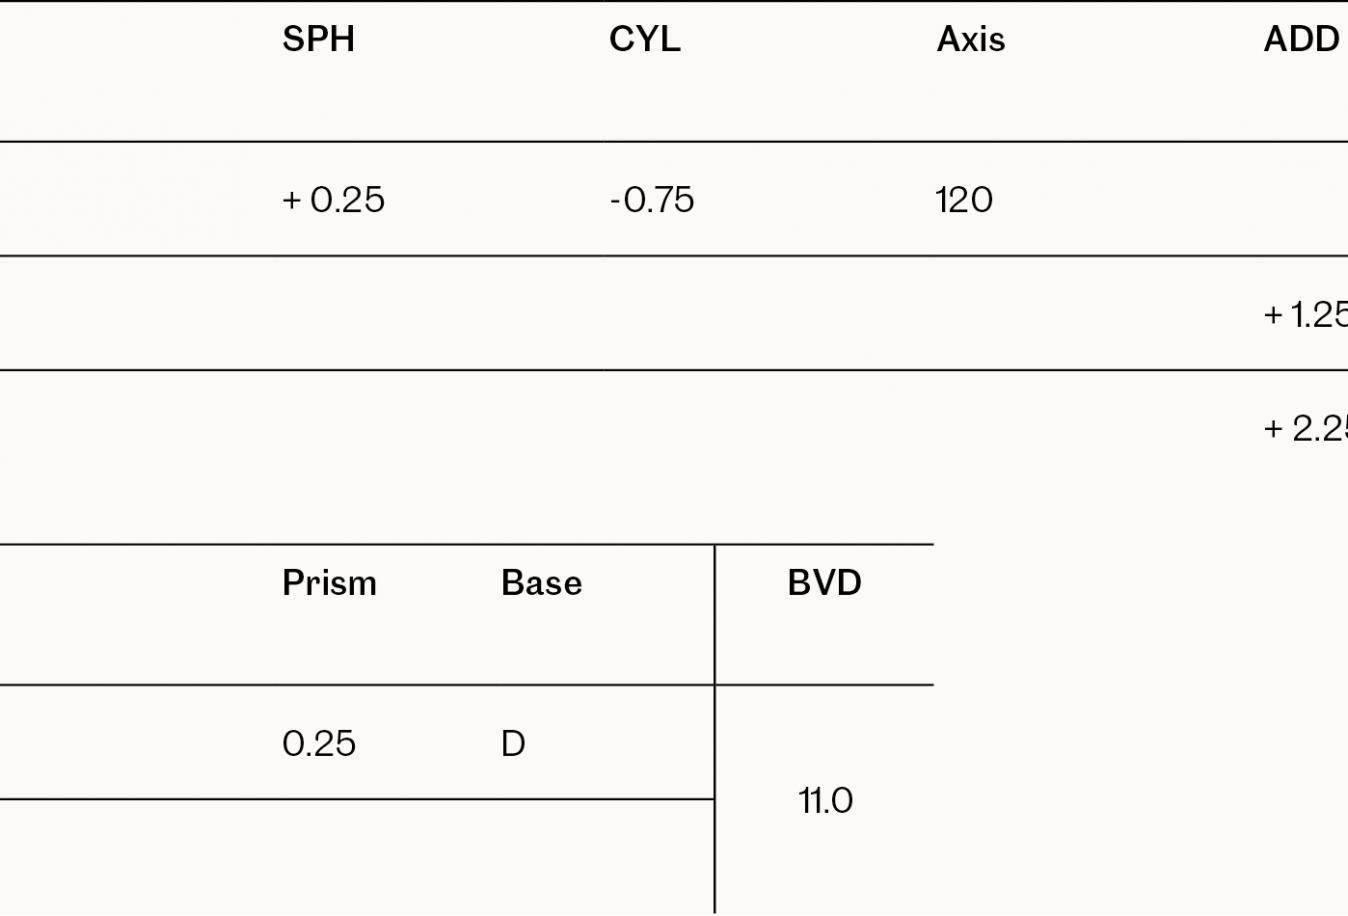Select the -0.75 cylinder value

[652, 200]
